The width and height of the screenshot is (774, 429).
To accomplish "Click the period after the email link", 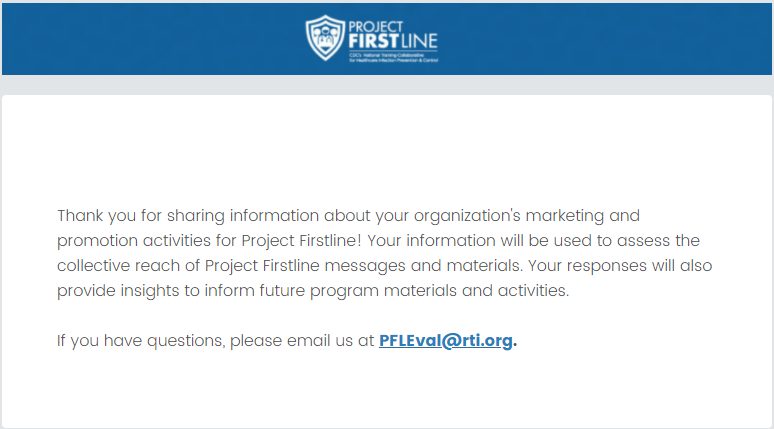I will pyautogui.click(x=515, y=343).
